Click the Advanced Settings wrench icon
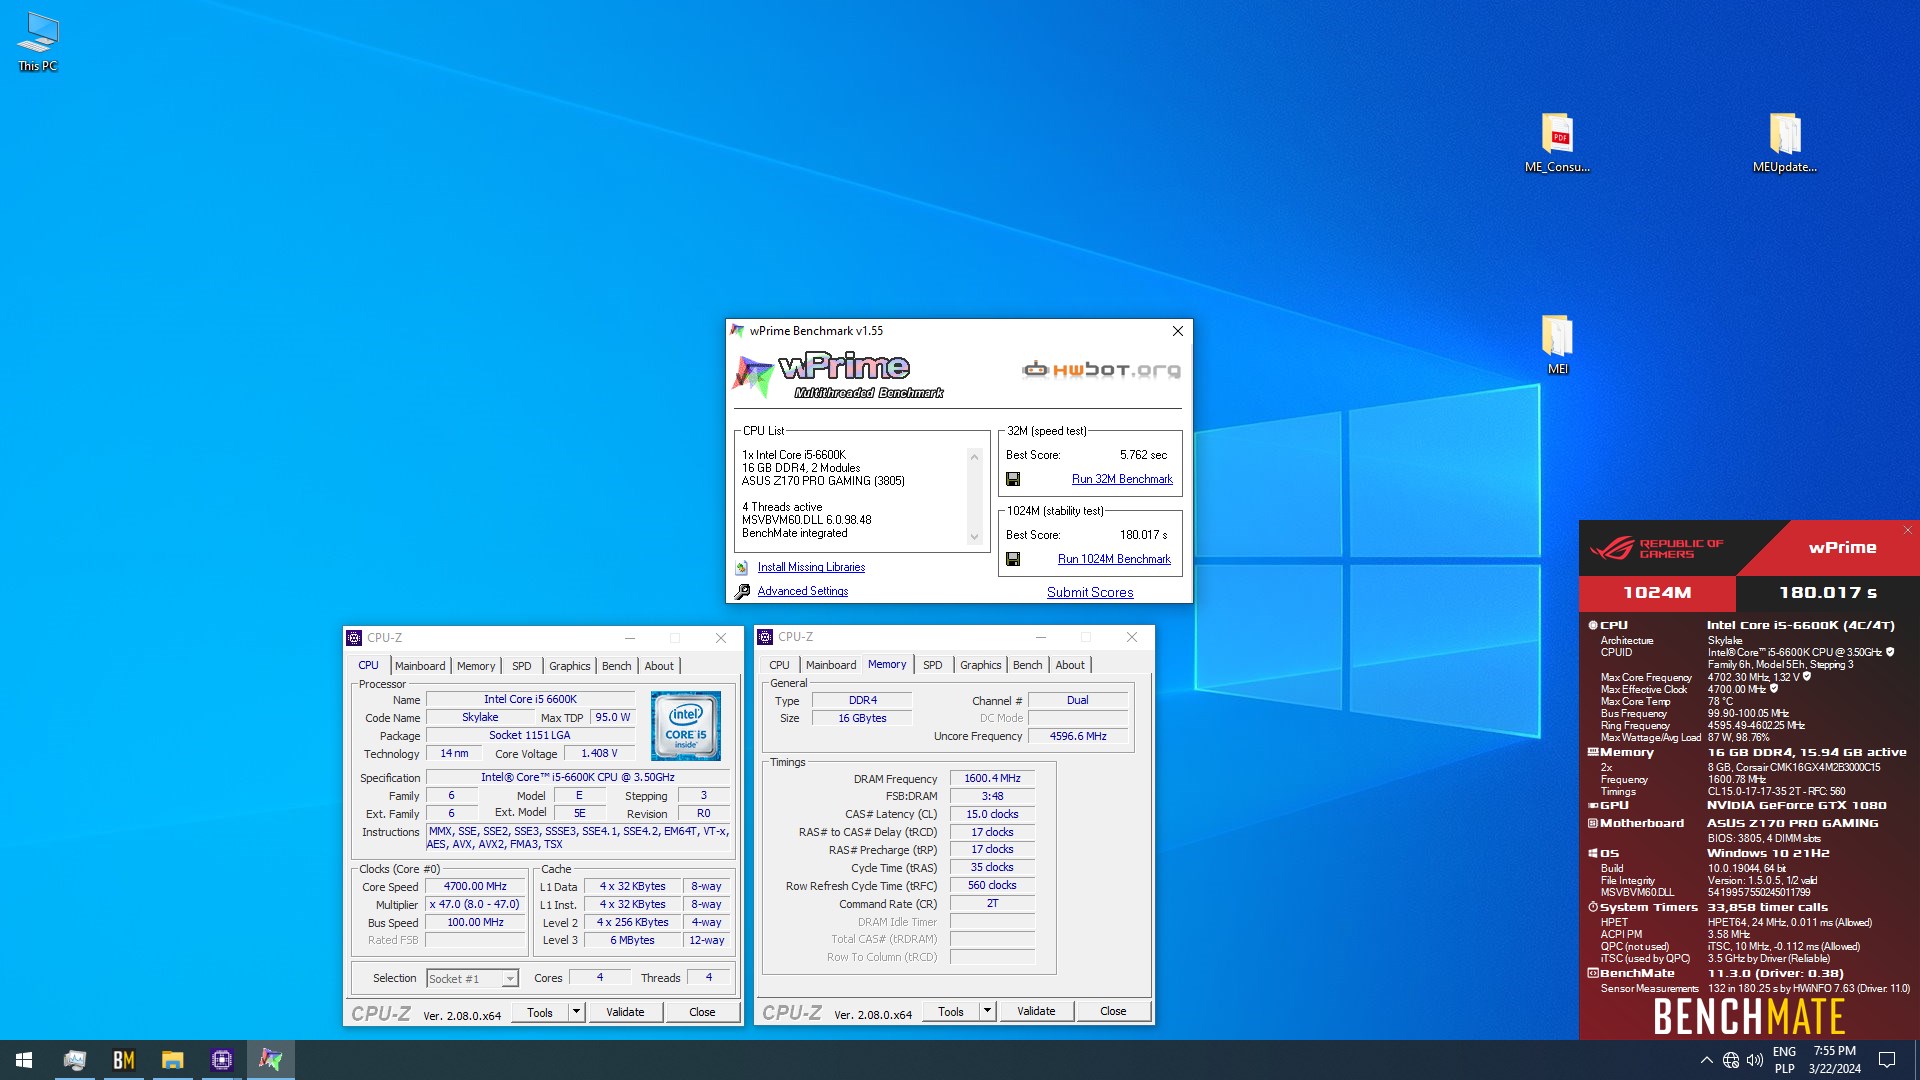This screenshot has height=1080, width=1920. 742,591
